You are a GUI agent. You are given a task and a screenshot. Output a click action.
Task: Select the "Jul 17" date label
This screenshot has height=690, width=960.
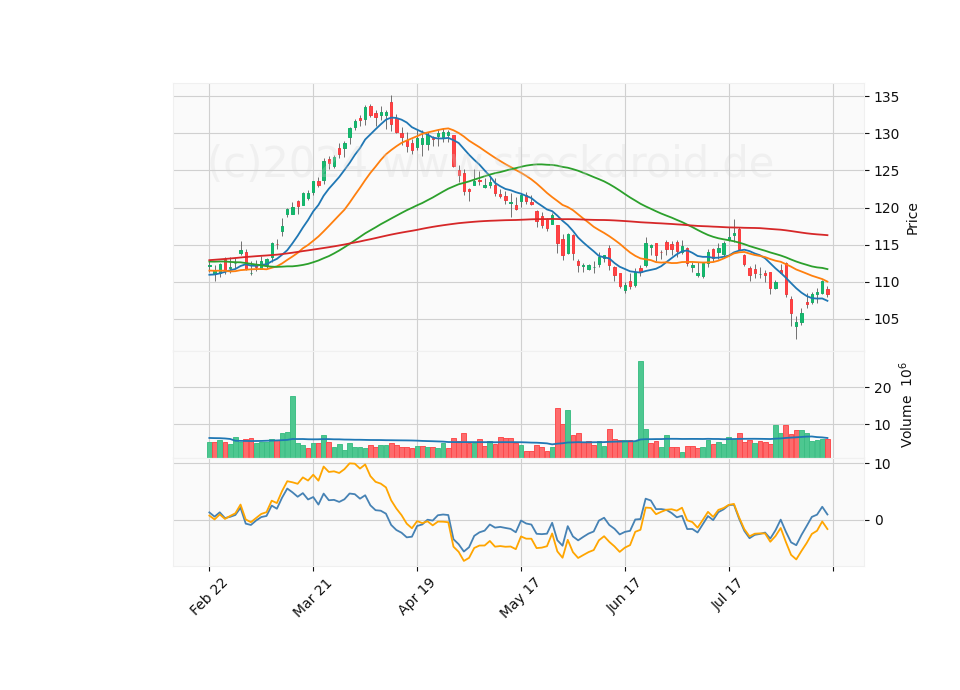pyautogui.click(x=727, y=594)
